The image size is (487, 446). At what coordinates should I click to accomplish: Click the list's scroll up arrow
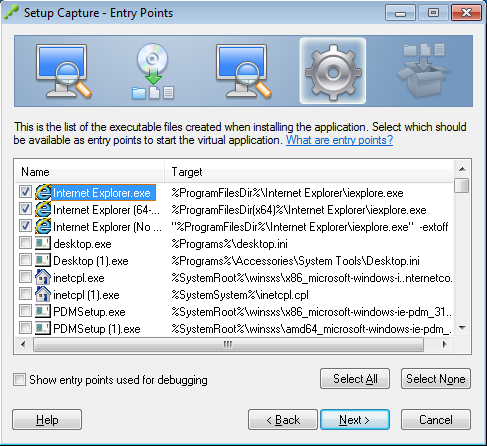(x=462, y=169)
